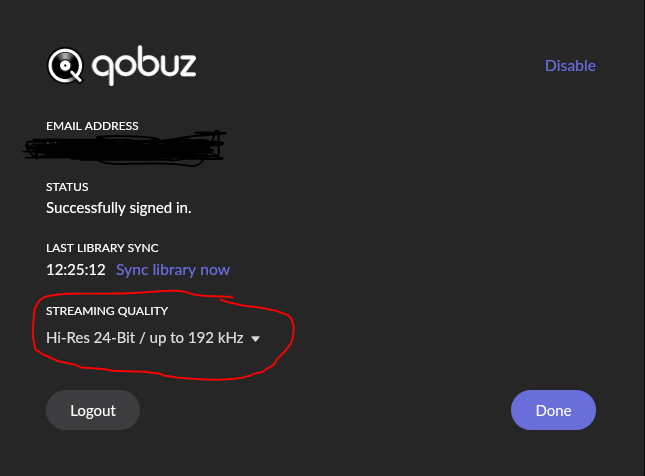Log out of the Qobuz account

click(93, 410)
